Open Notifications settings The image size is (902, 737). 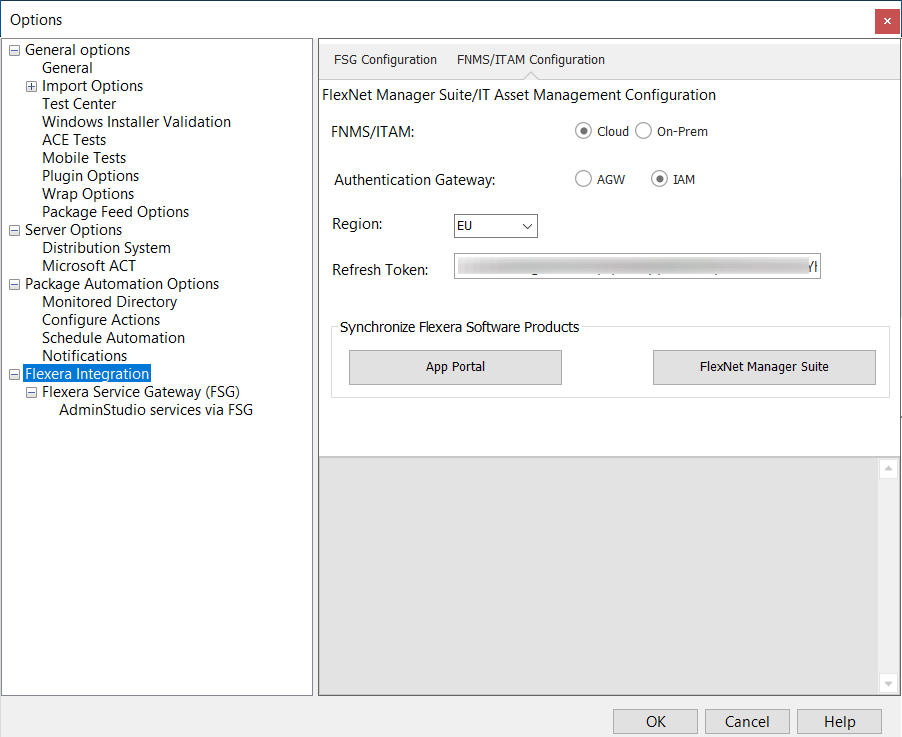pos(84,356)
